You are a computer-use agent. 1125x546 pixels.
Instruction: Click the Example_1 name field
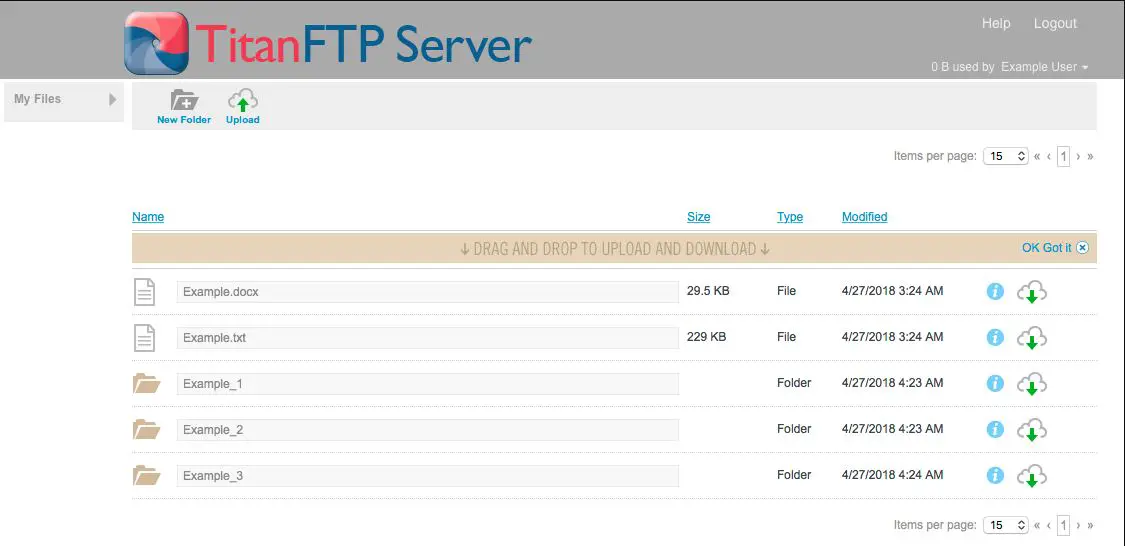428,384
